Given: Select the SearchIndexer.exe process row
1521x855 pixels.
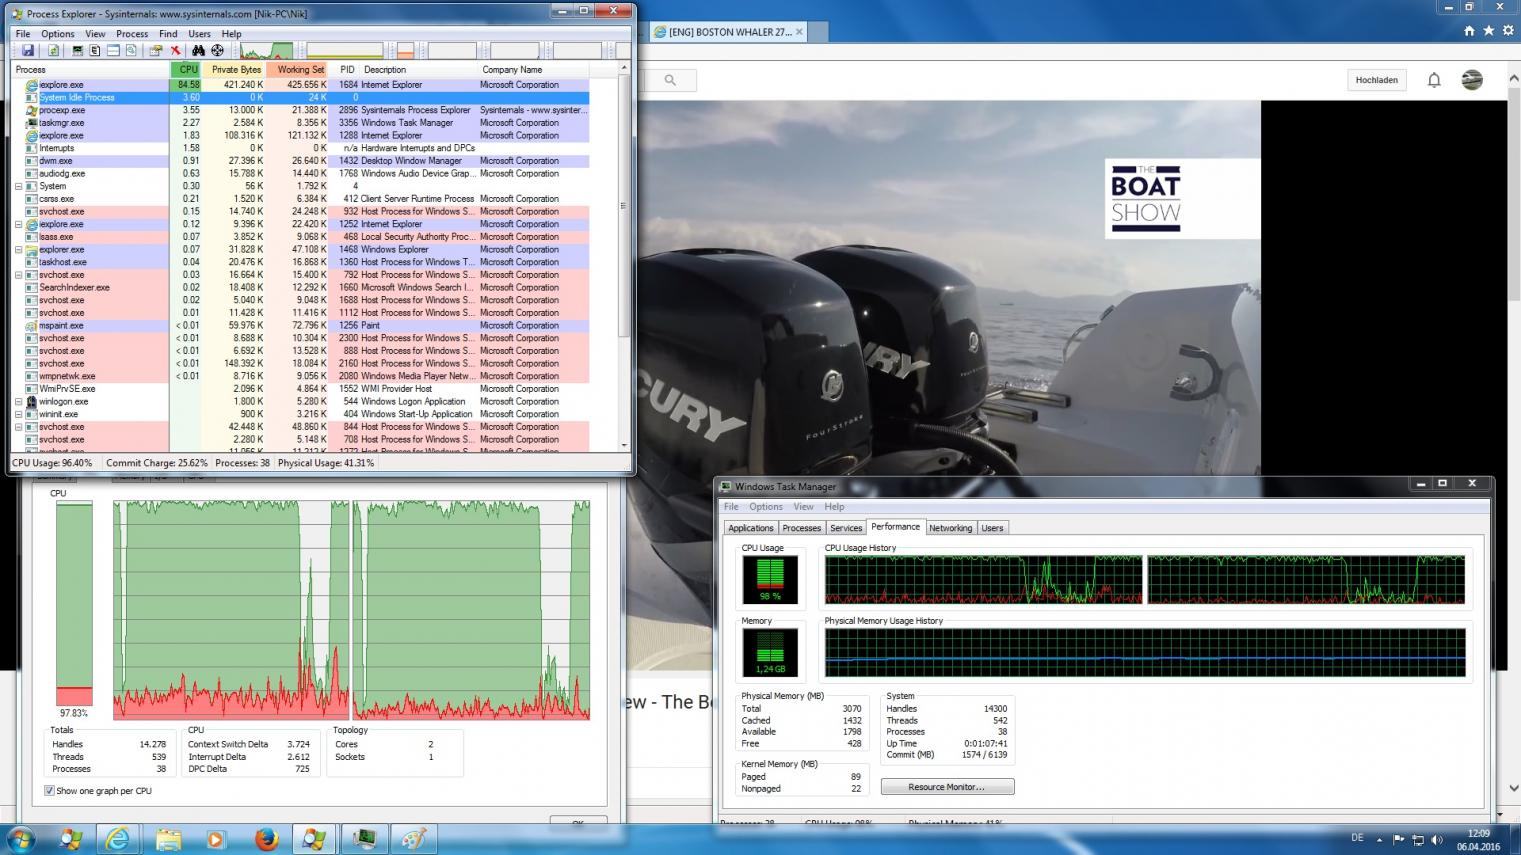Looking at the screenshot, I should (301, 287).
